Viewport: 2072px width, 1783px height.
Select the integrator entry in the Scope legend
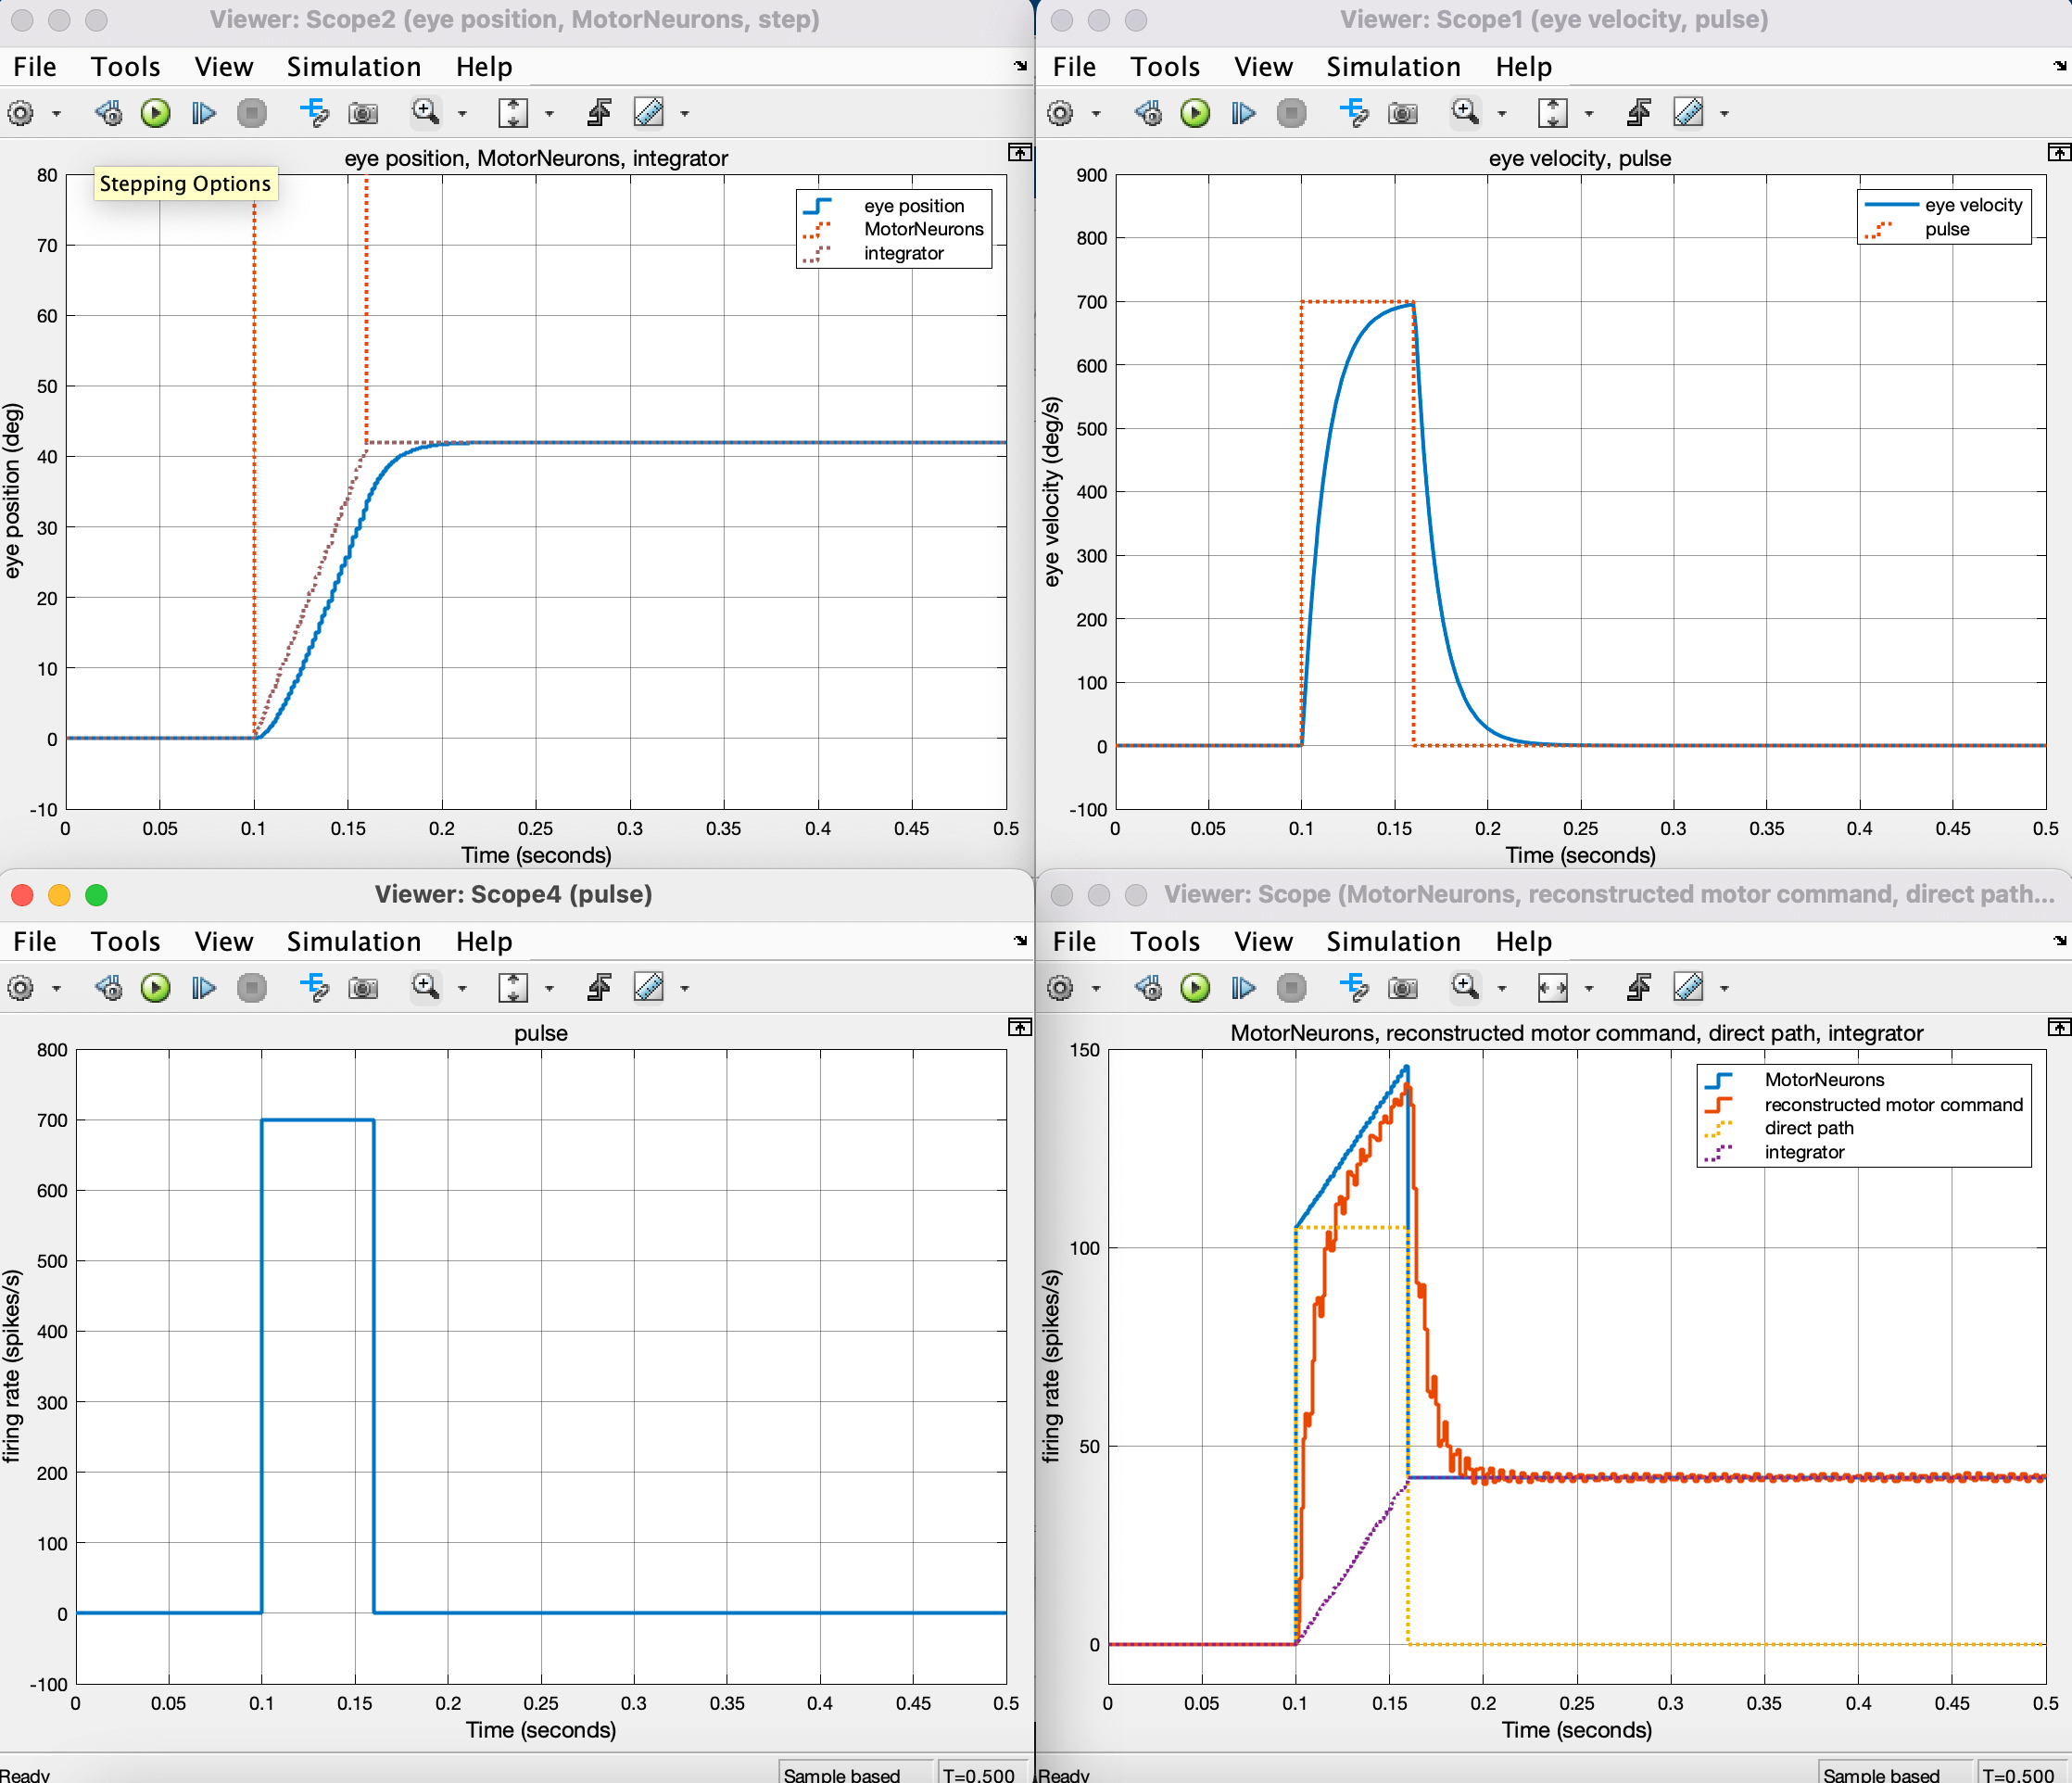click(x=1803, y=1152)
